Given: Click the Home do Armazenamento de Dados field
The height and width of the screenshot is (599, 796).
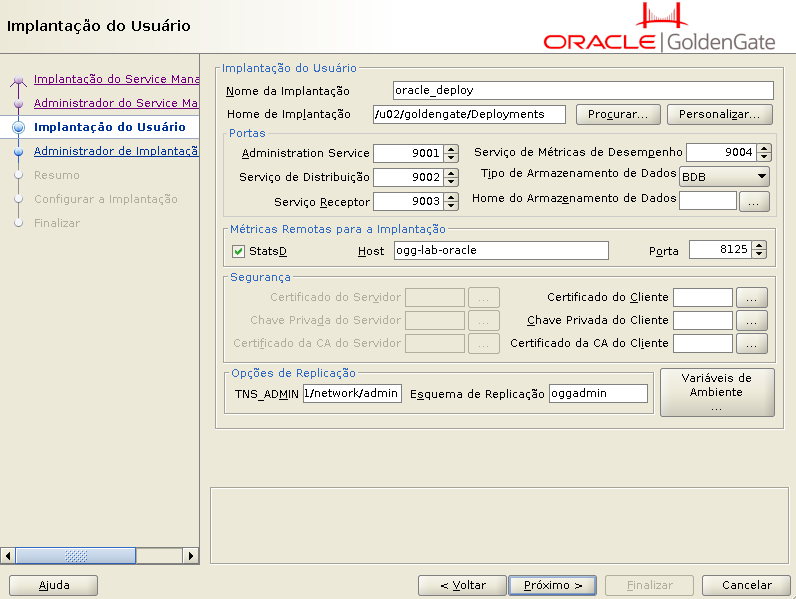Looking at the screenshot, I should pyautogui.click(x=708, y=201).
